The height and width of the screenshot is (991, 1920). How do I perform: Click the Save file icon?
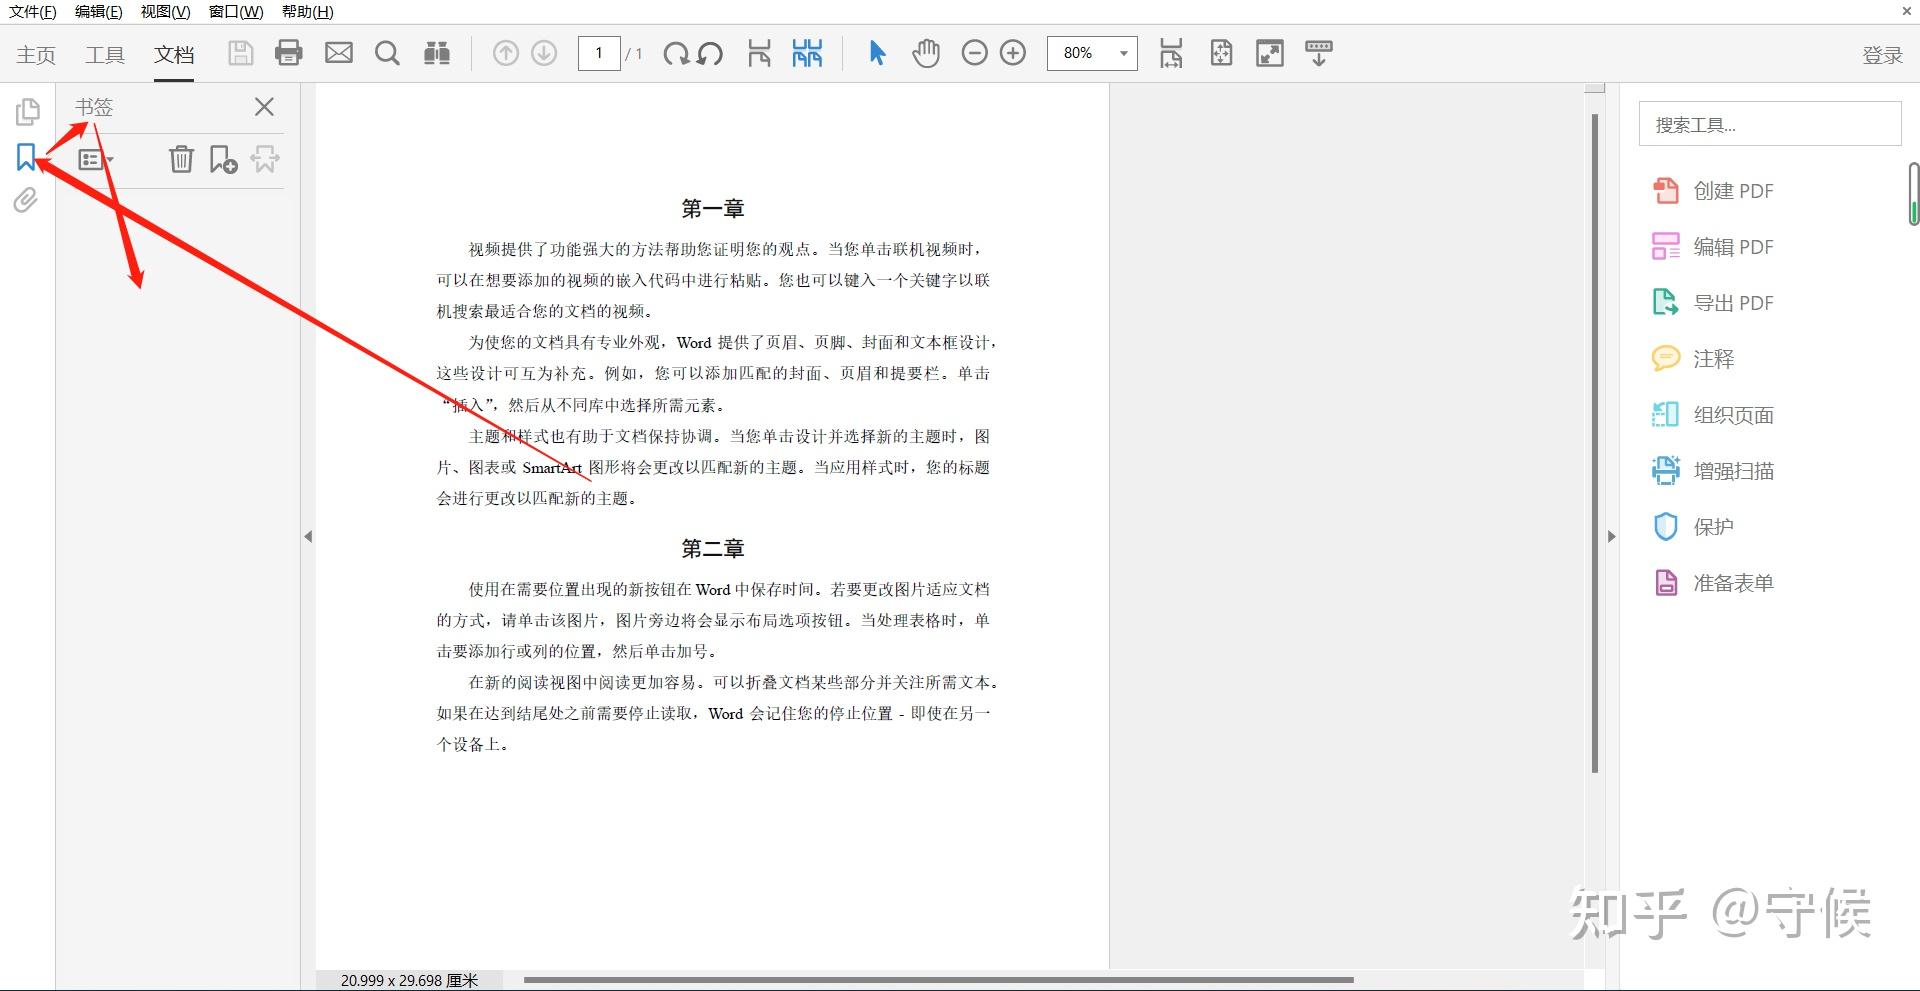240,53
